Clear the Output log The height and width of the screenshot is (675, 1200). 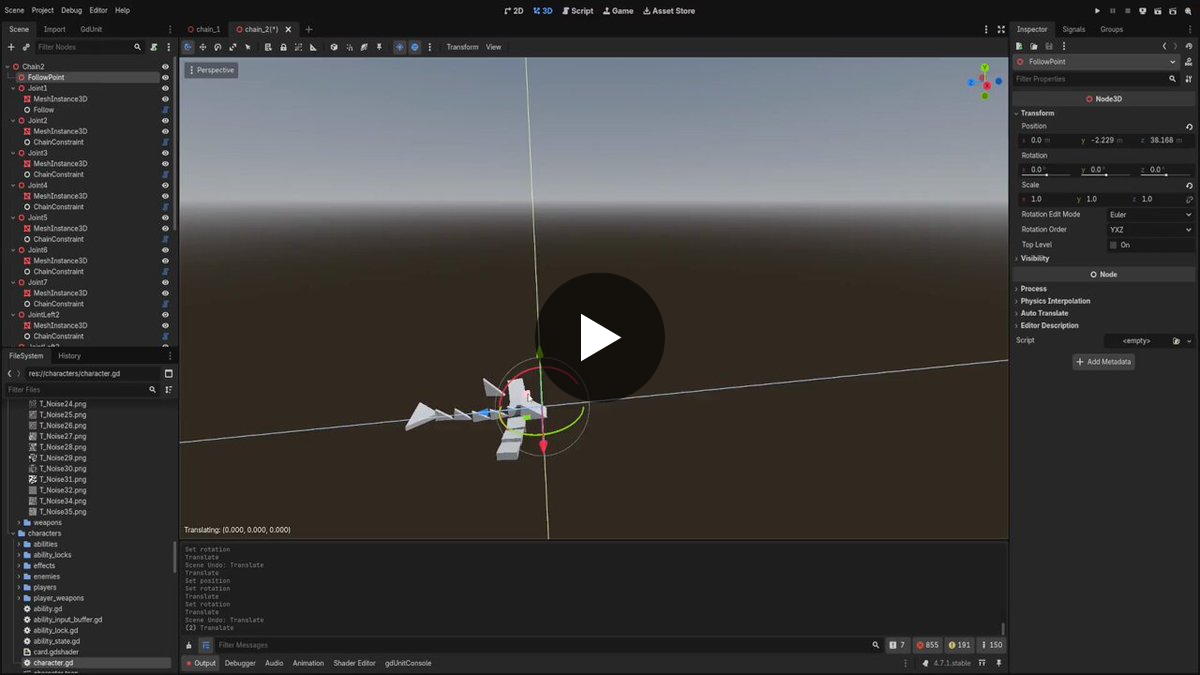[189, 645]
